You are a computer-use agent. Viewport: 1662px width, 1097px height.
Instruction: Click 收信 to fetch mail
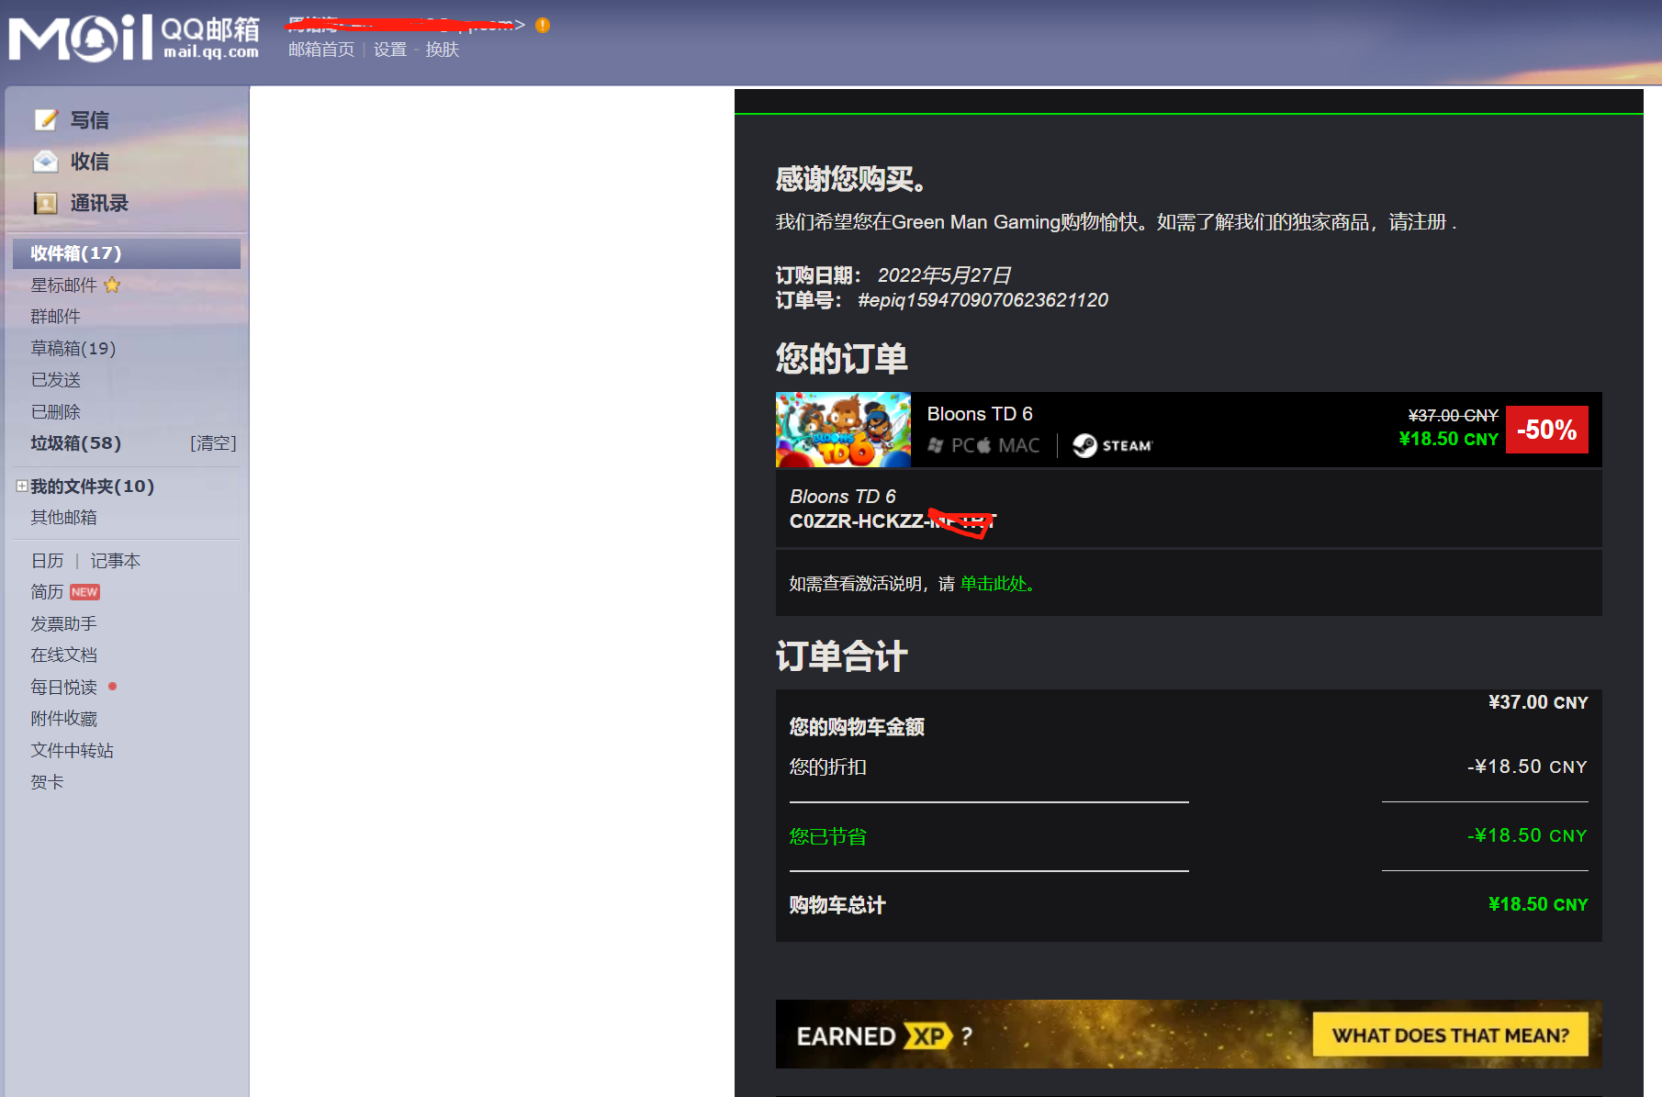coord(90,161)
